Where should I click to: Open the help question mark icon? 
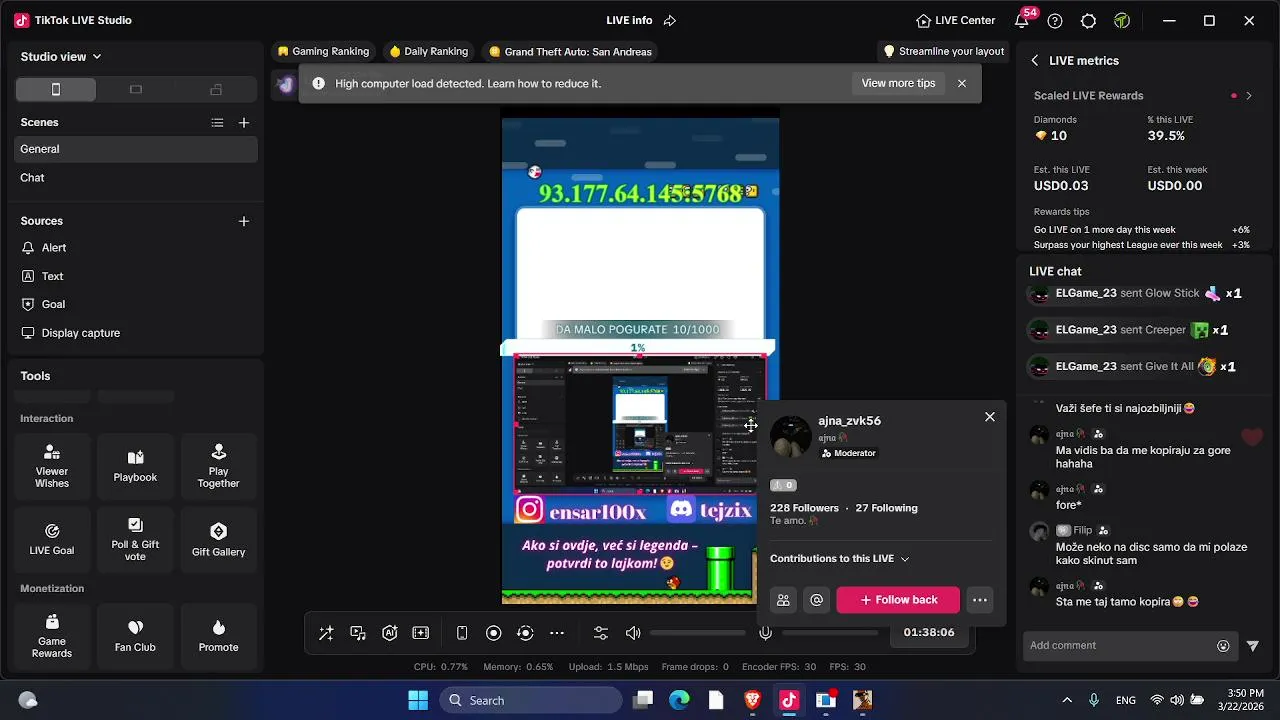tap(1055, 20)
